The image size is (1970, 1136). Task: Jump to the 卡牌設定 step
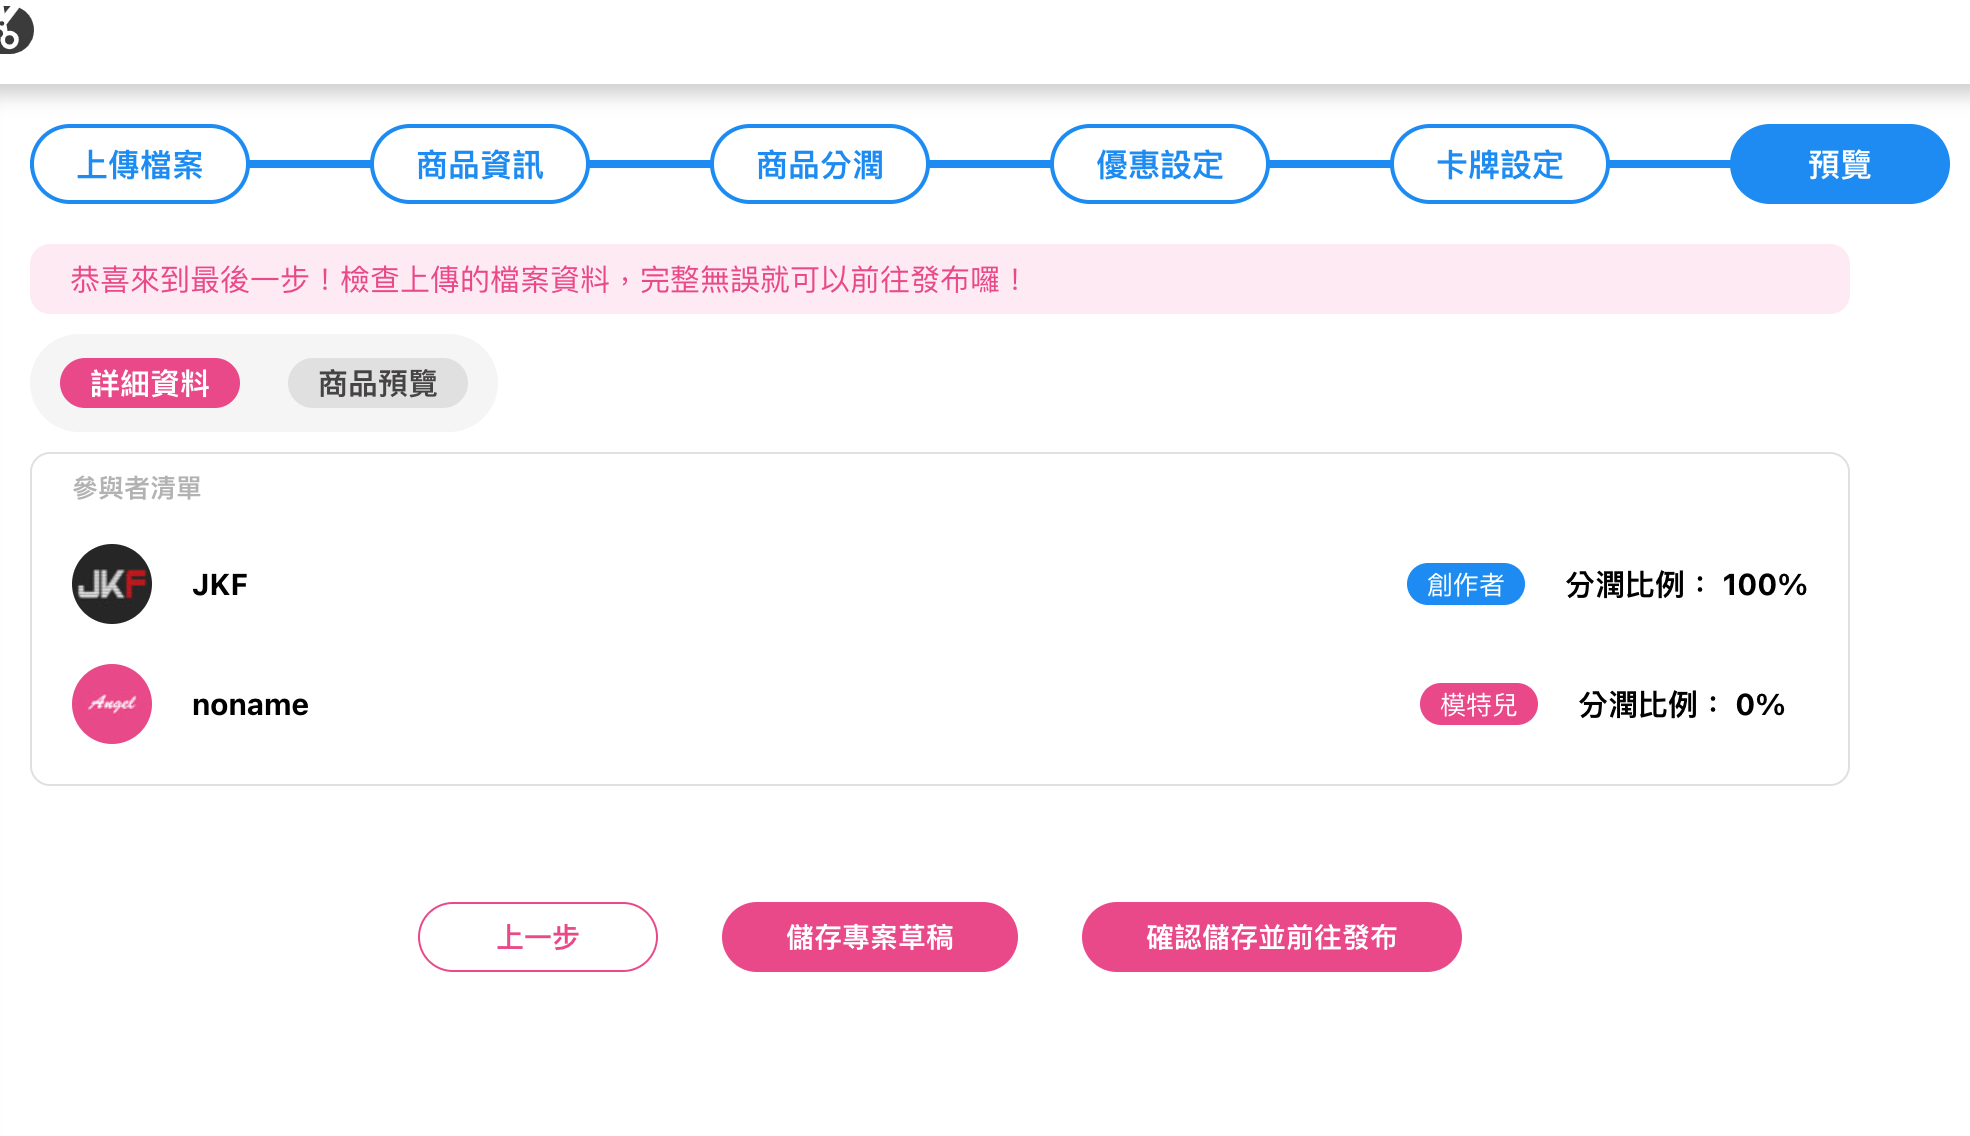coord(1500,164)
